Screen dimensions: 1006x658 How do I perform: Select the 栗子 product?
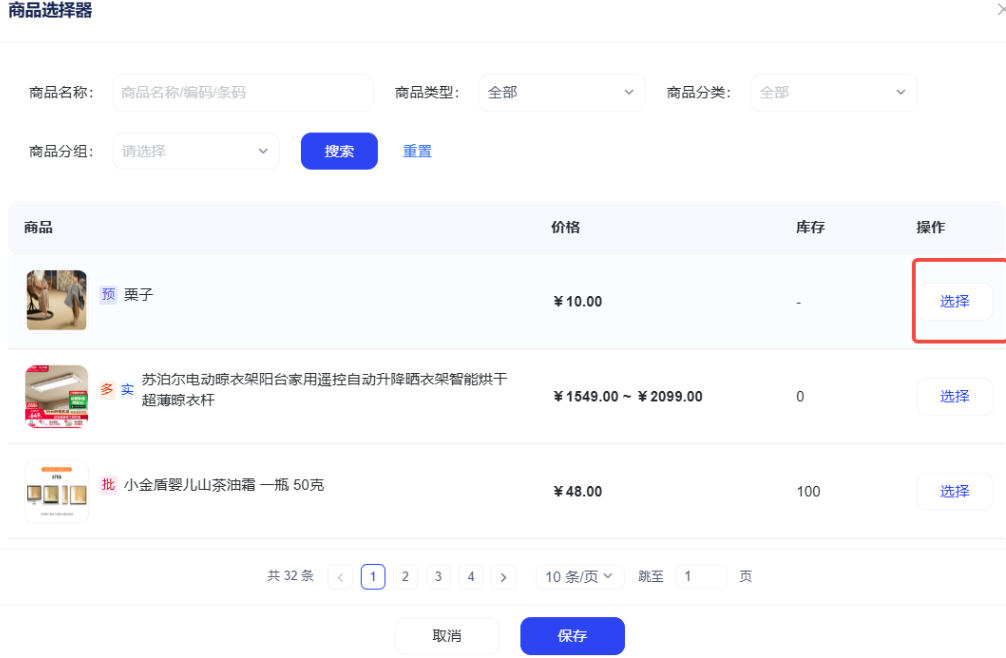point(954,301)
